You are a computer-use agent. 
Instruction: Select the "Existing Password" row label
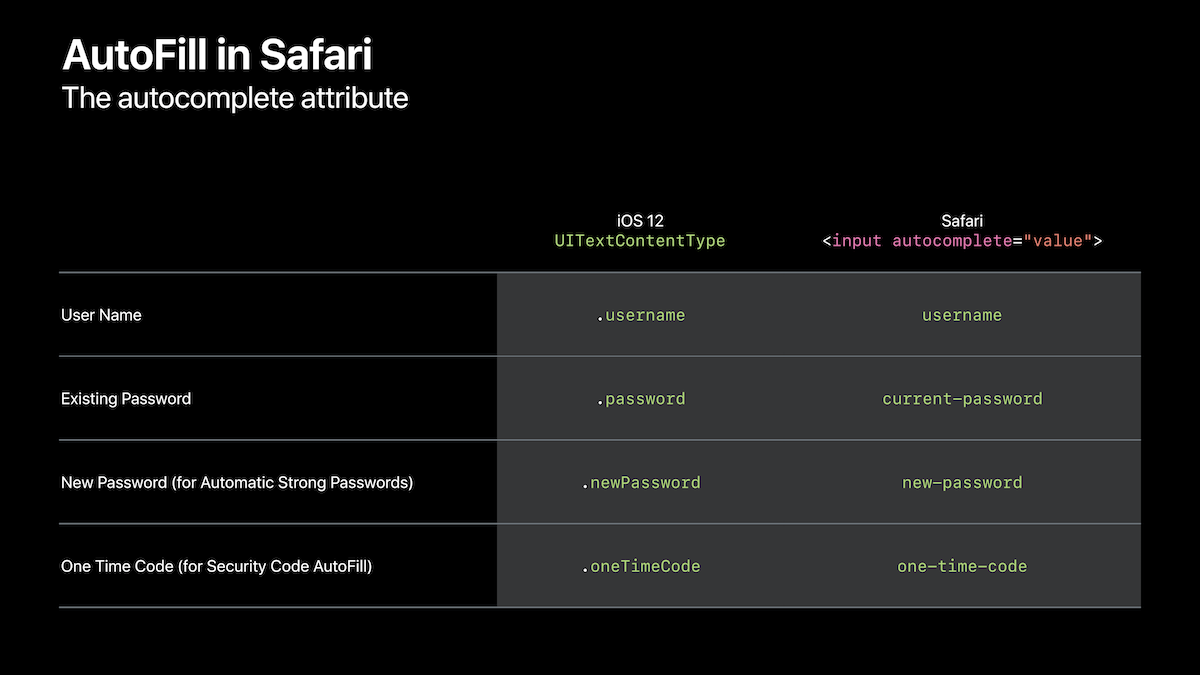coord(126,399)
